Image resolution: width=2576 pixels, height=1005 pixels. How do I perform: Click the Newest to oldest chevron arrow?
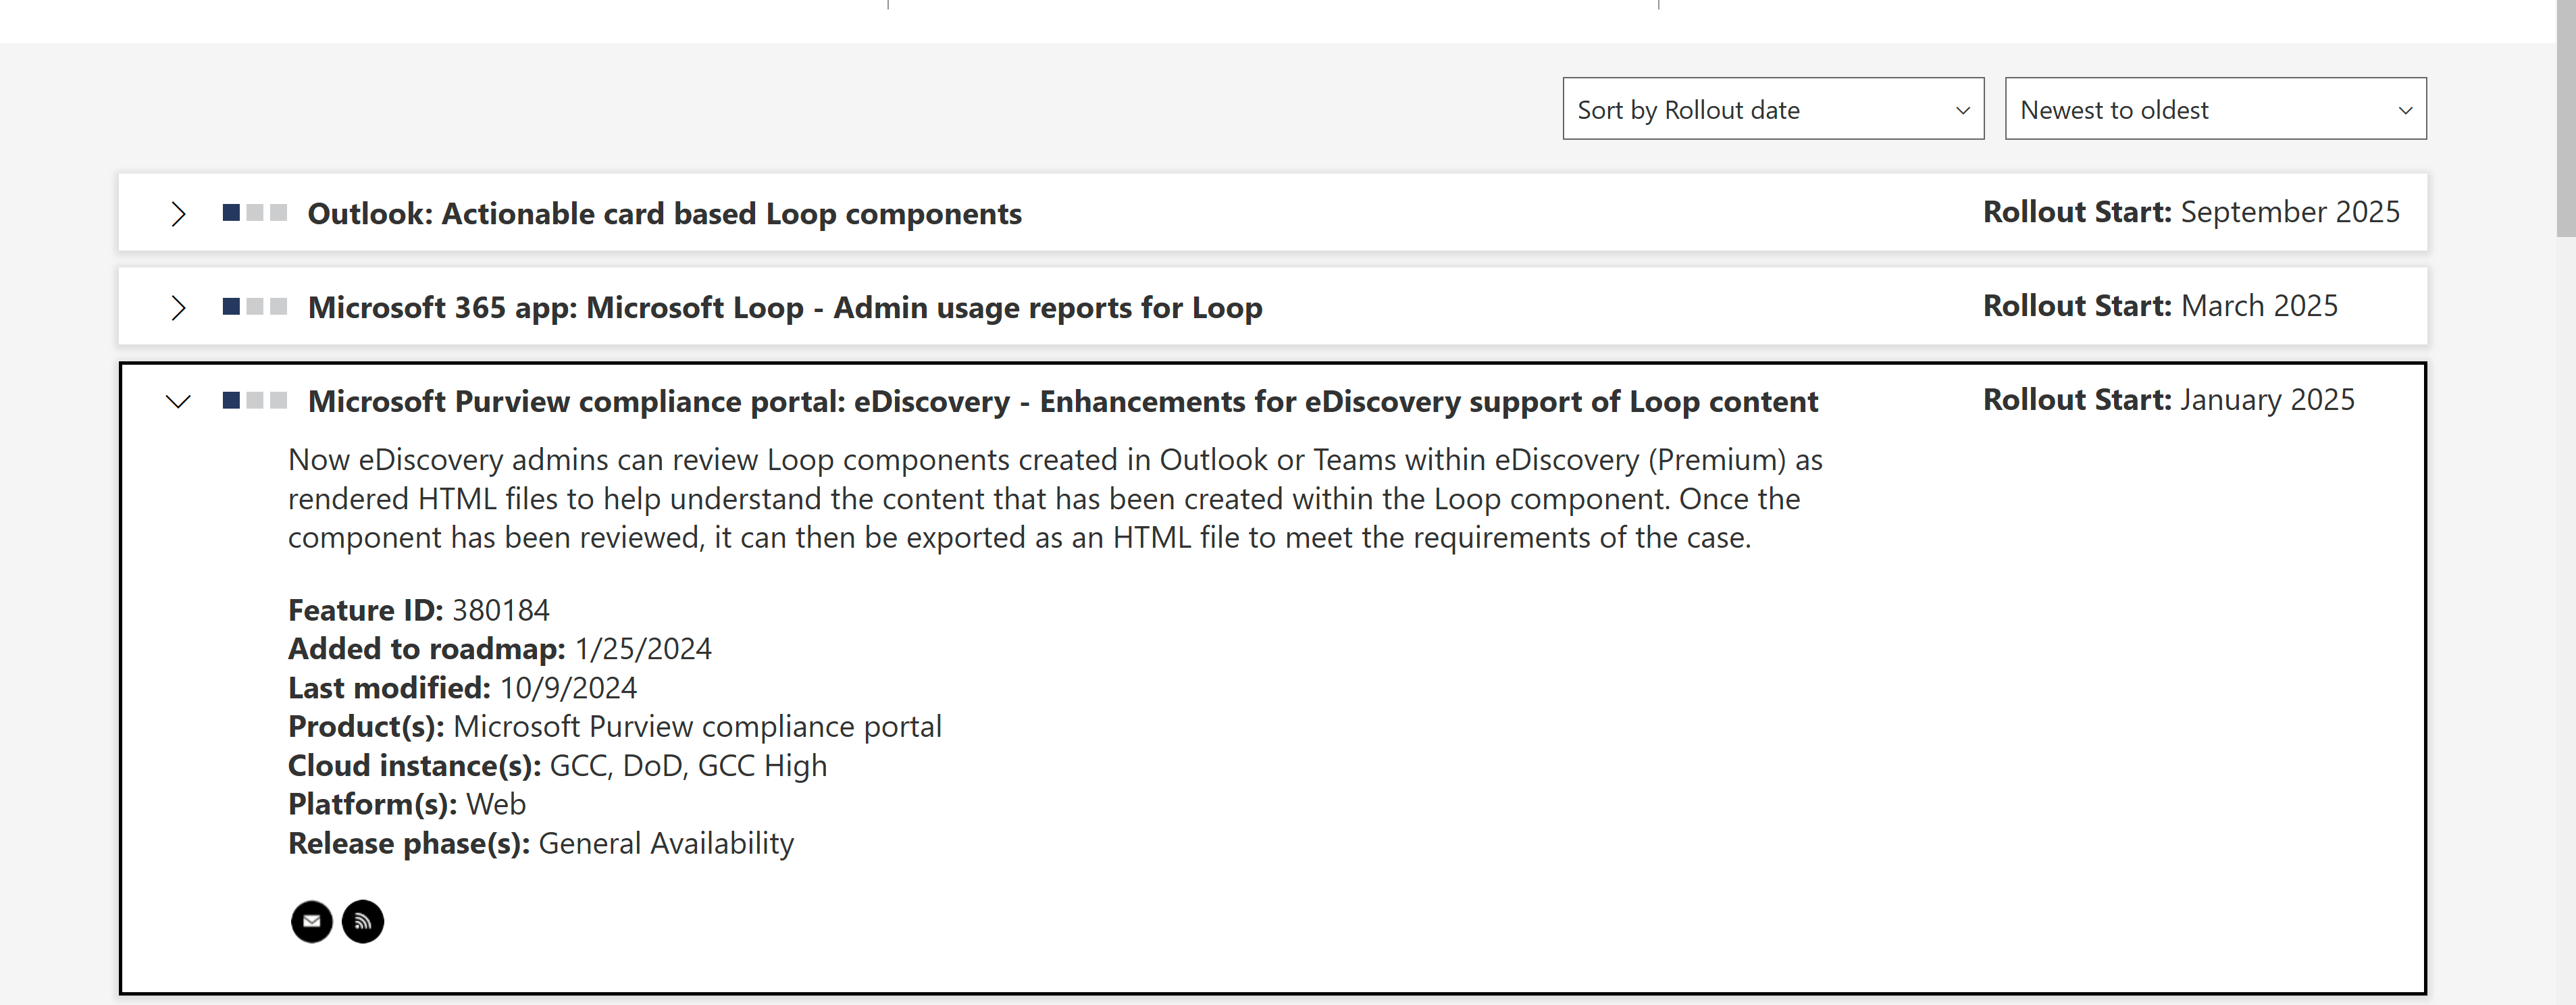click(2405, 110)
